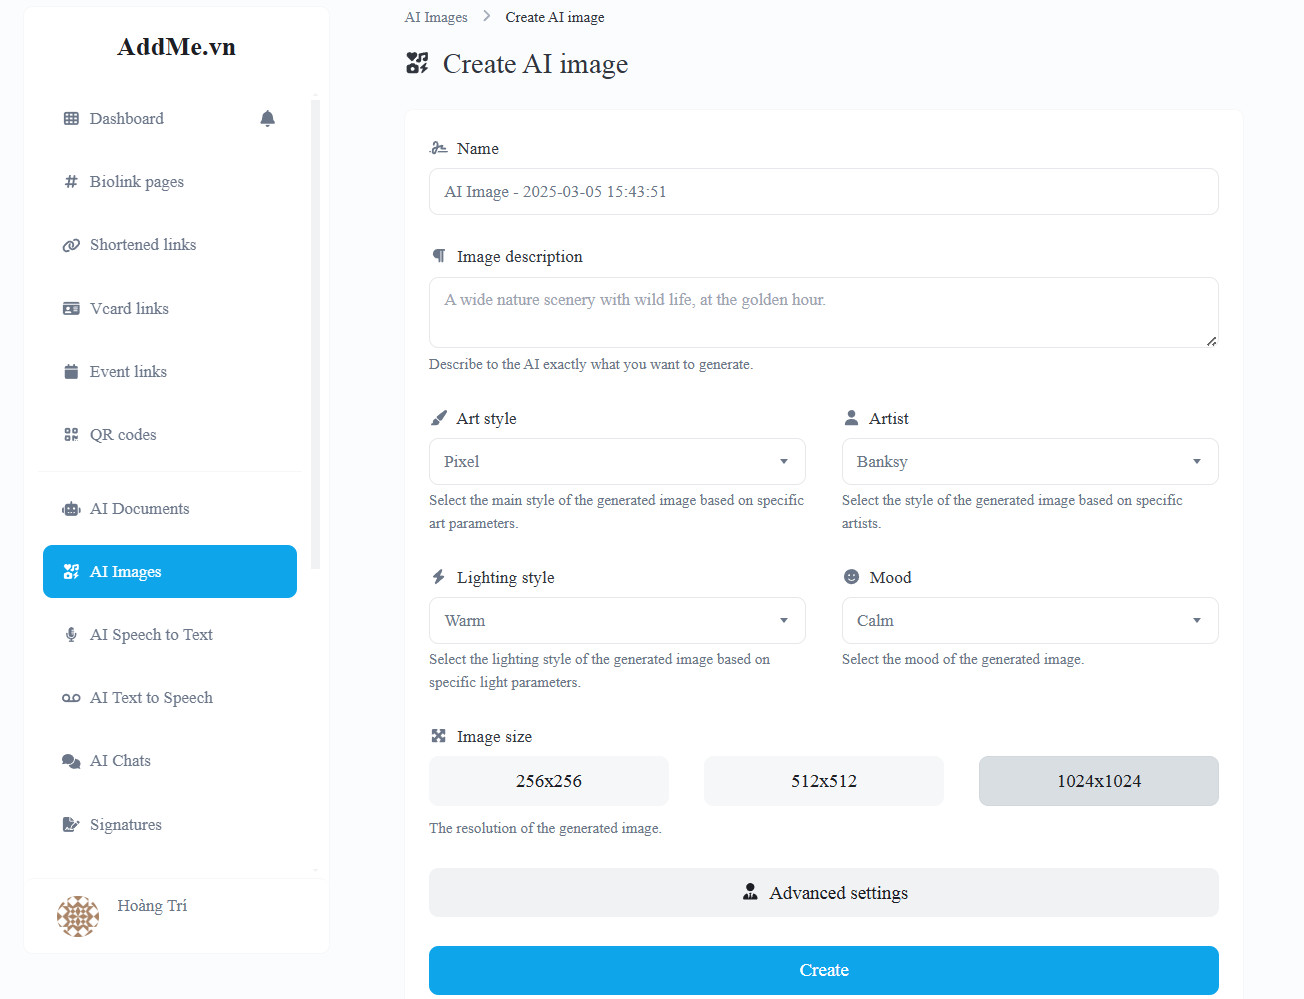Click the notification bell icon

tap(267, 119)
